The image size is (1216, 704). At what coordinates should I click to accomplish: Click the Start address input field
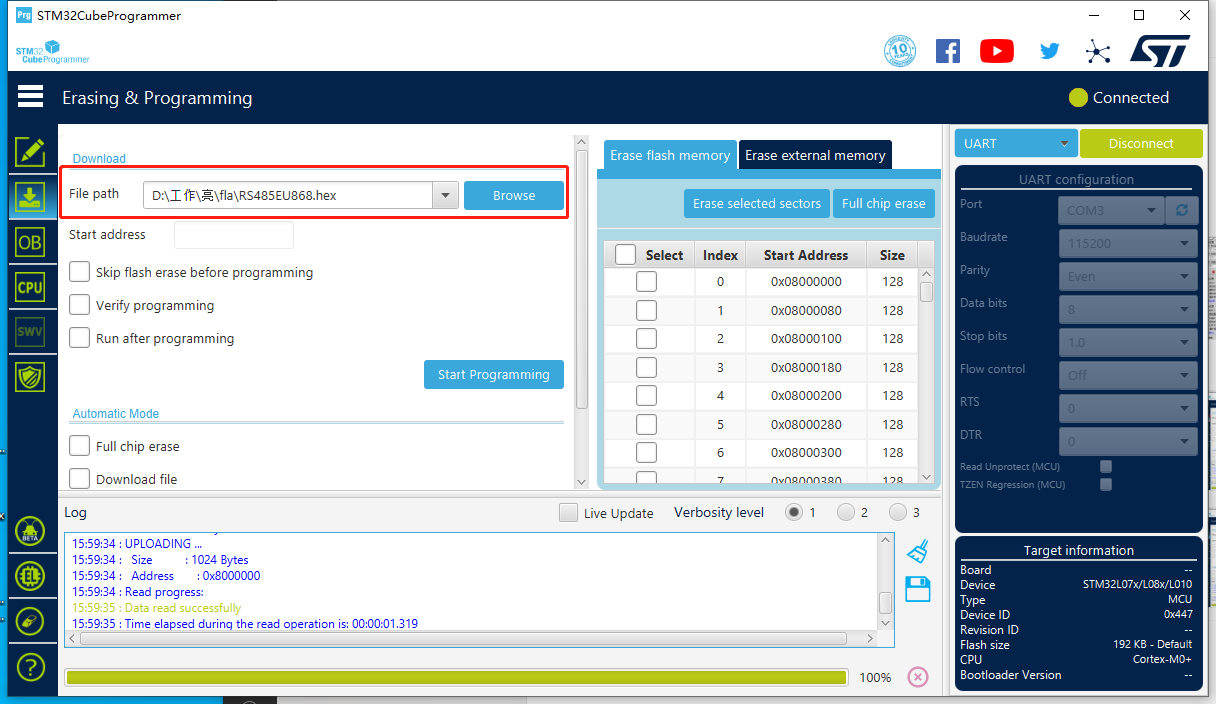pyautogui.click(x=234, y=235)
